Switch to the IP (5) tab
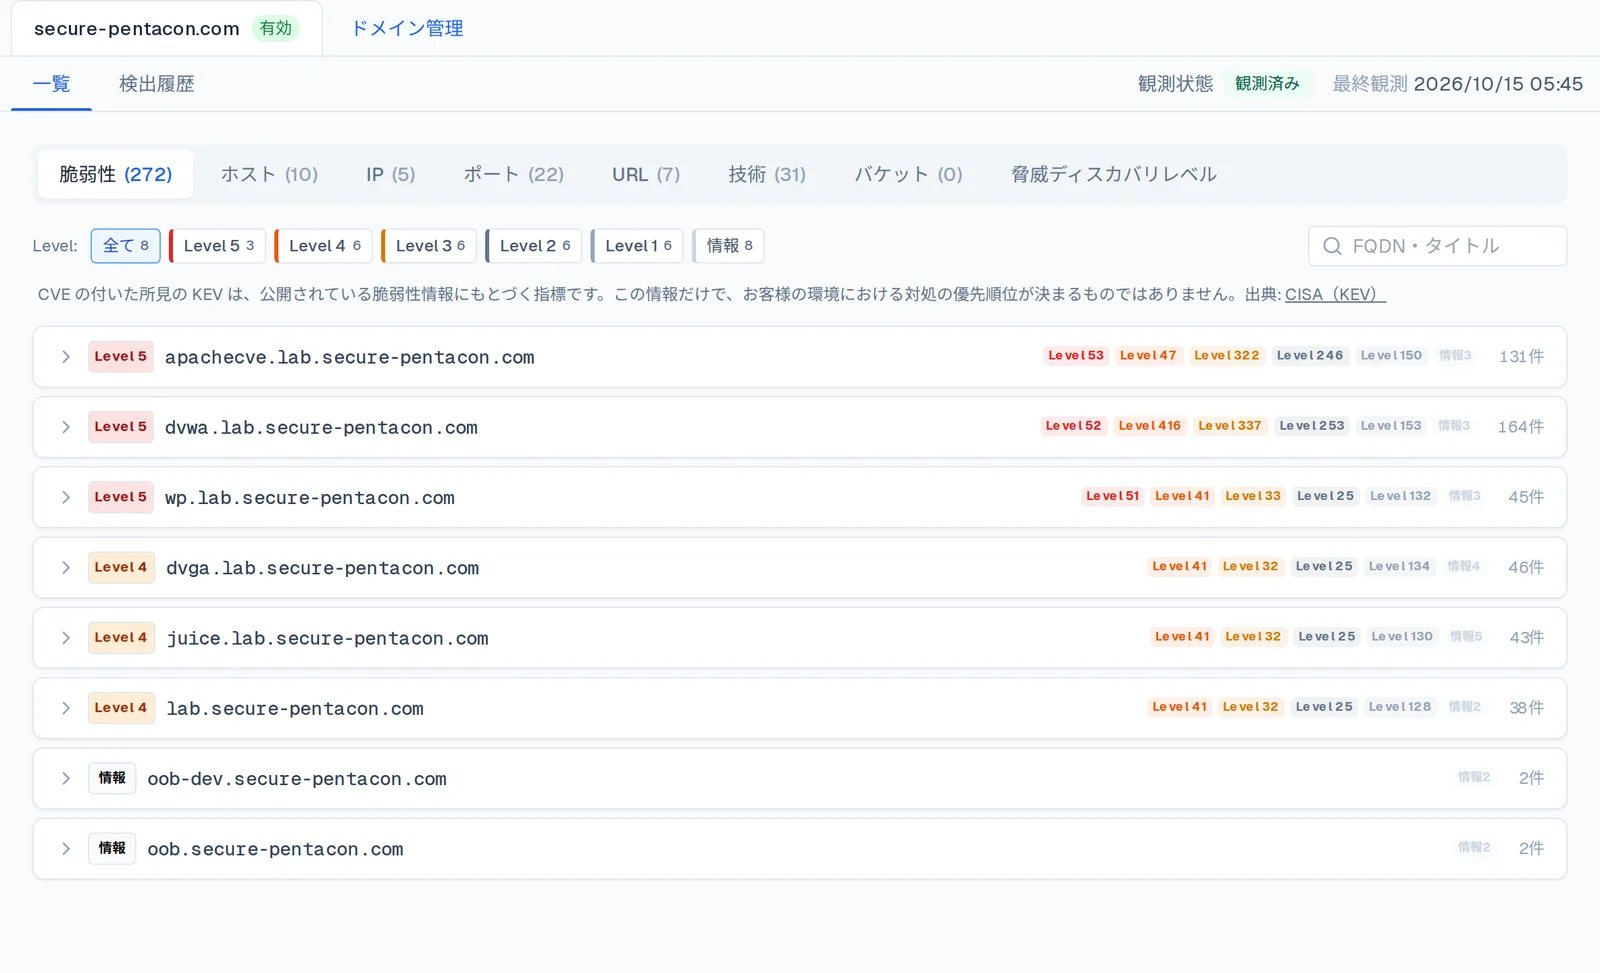 click(390, 174)
